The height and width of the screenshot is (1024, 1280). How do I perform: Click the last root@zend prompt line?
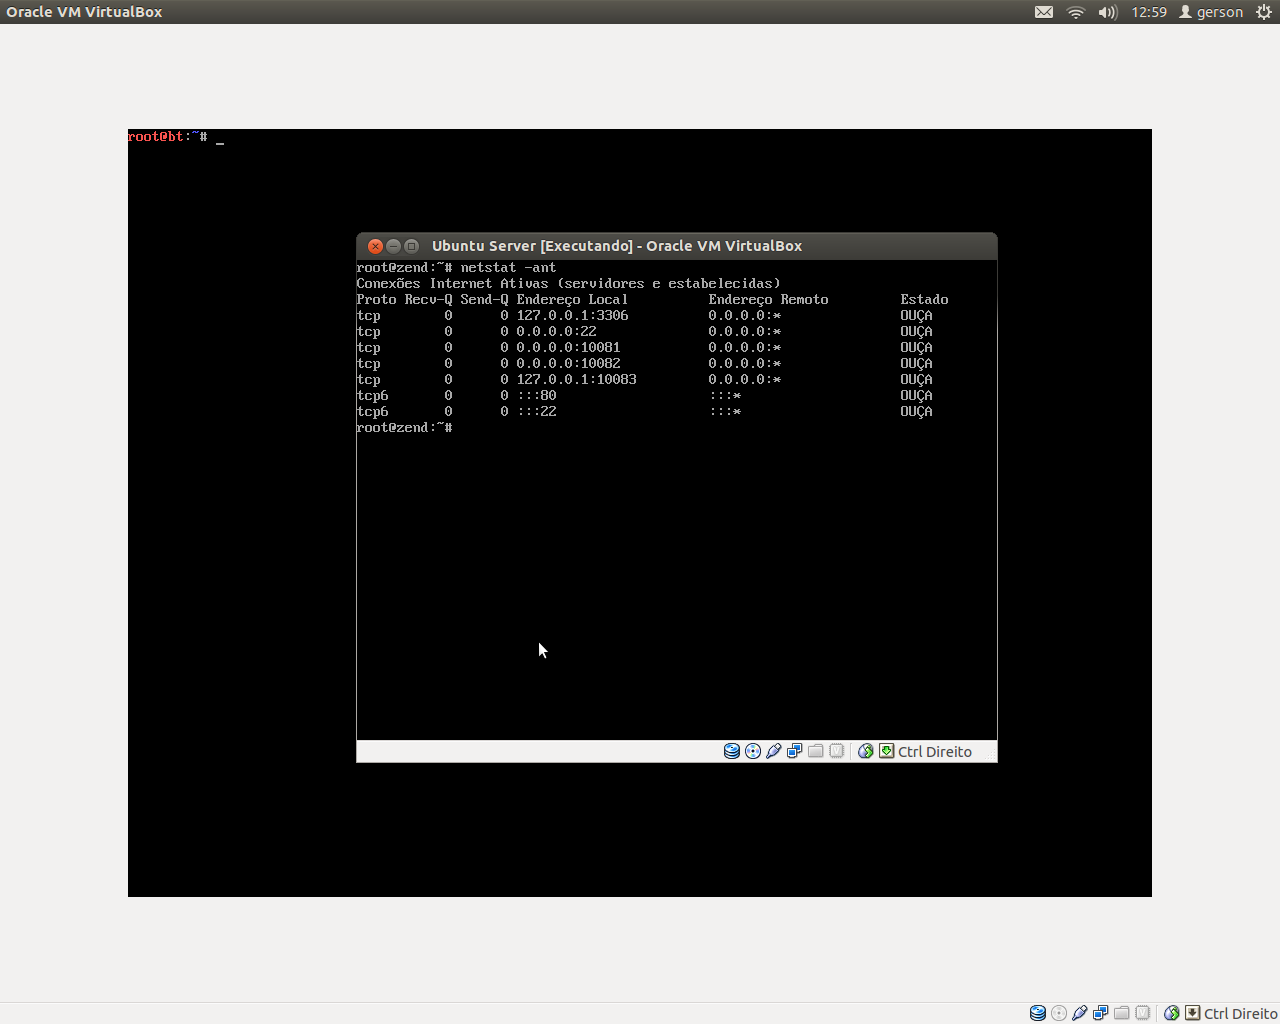tap(404, 428)
